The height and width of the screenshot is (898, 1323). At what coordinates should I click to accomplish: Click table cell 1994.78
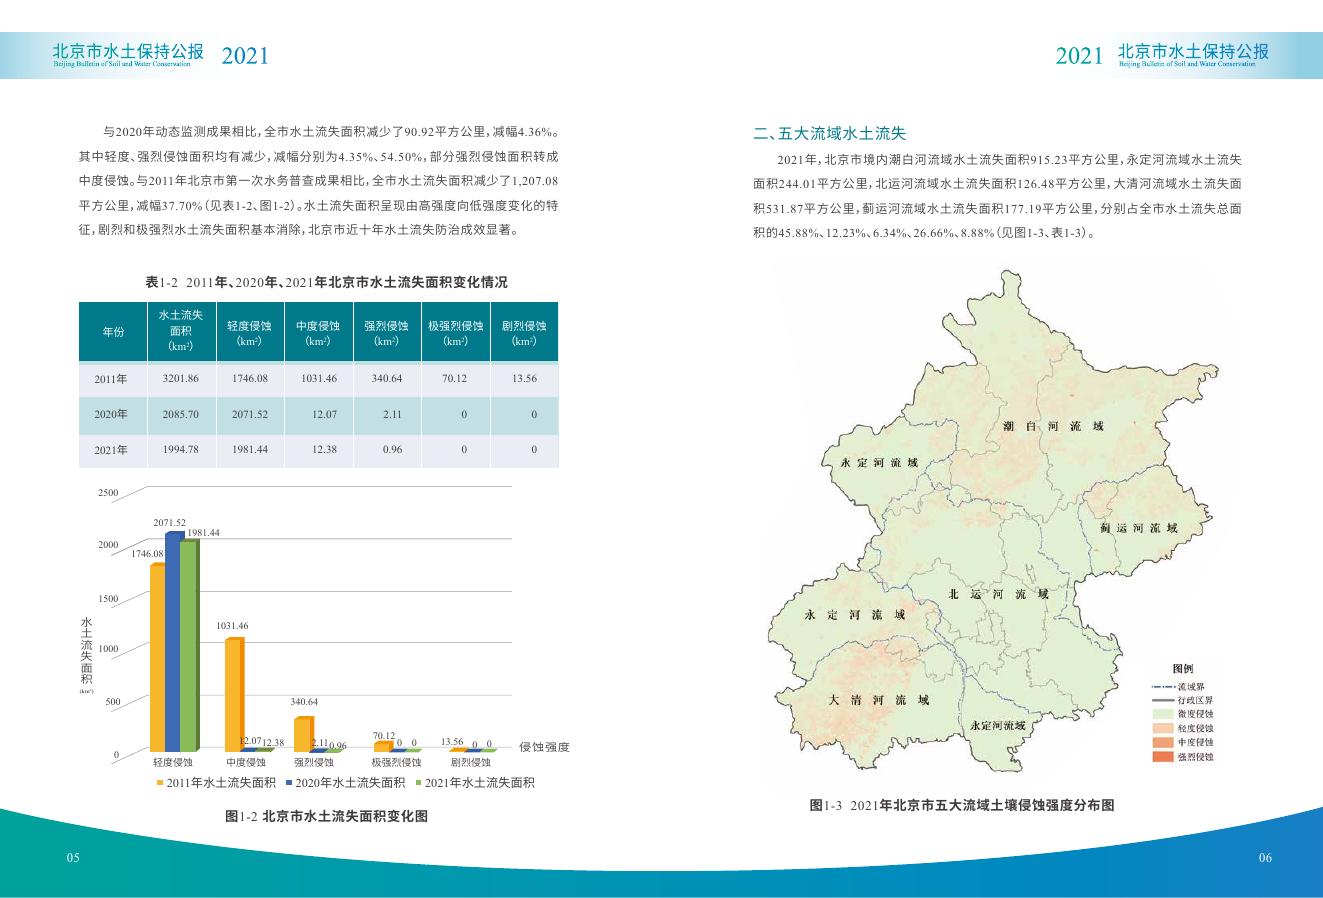tap(181, 450)
